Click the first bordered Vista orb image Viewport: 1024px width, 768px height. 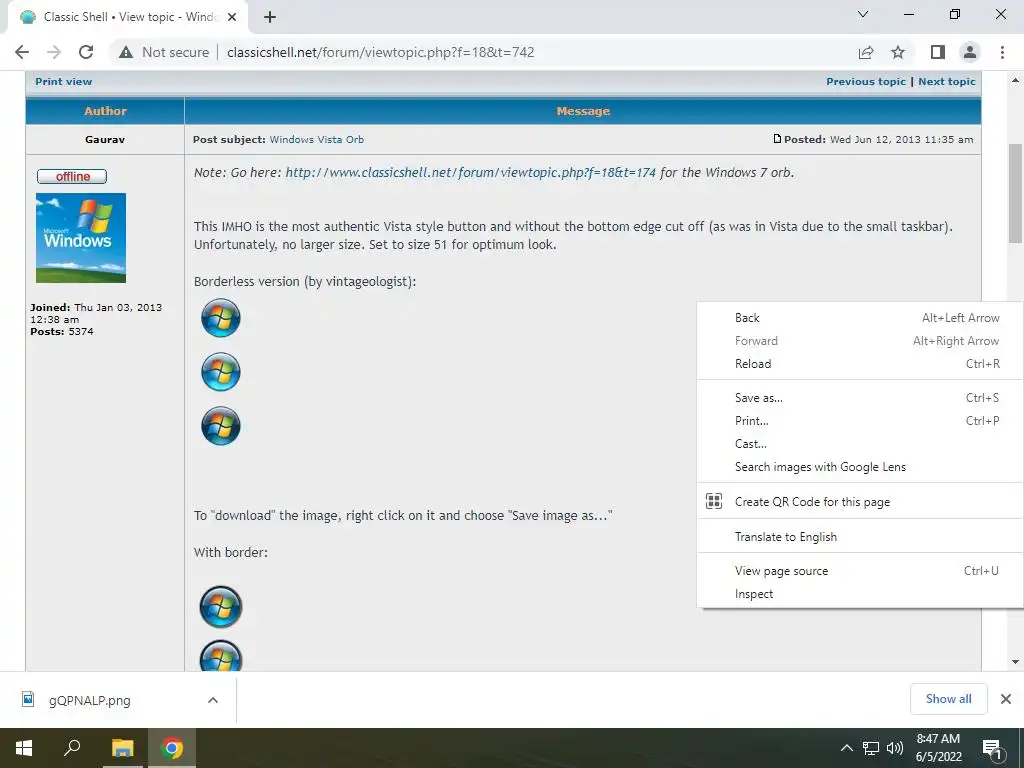(221, 607)
